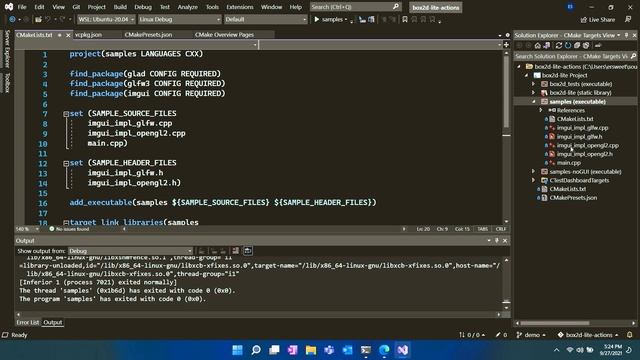
Task: Open the Windows Start menu
Action: coord(237,350)
